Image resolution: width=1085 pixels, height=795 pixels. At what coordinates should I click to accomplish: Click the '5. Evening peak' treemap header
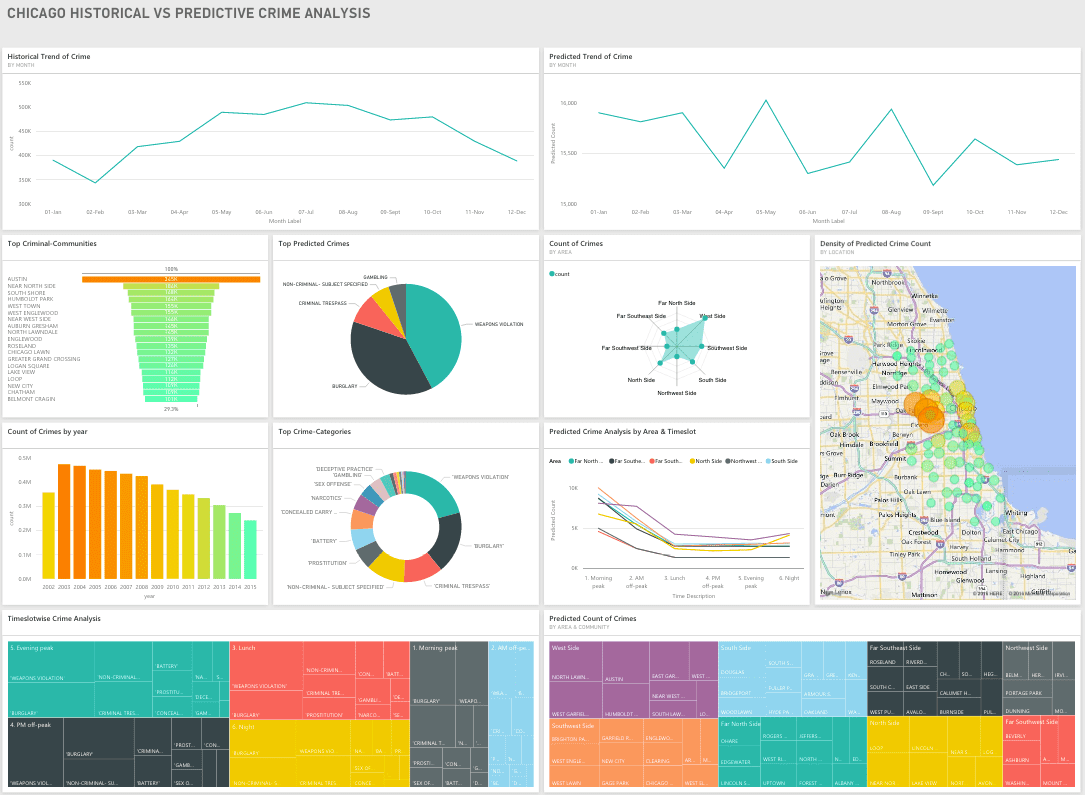(x=33, y=648)
